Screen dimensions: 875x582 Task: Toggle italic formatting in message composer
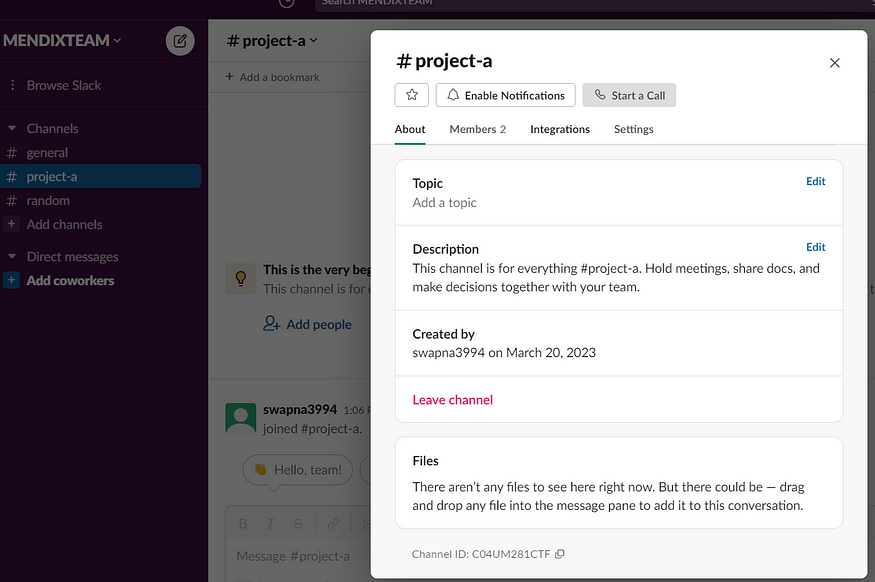pos(270,524)
